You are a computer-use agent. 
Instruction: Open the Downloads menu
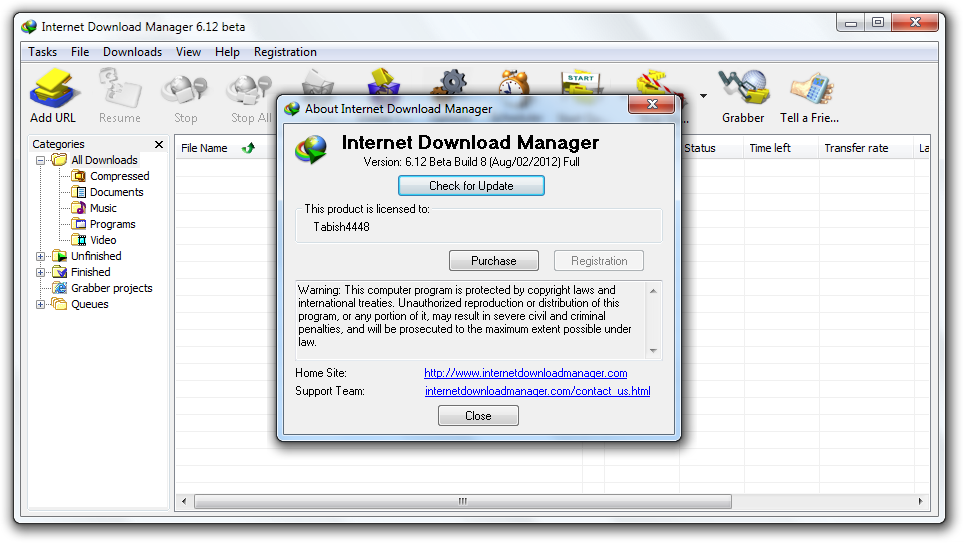coord(132,52)
